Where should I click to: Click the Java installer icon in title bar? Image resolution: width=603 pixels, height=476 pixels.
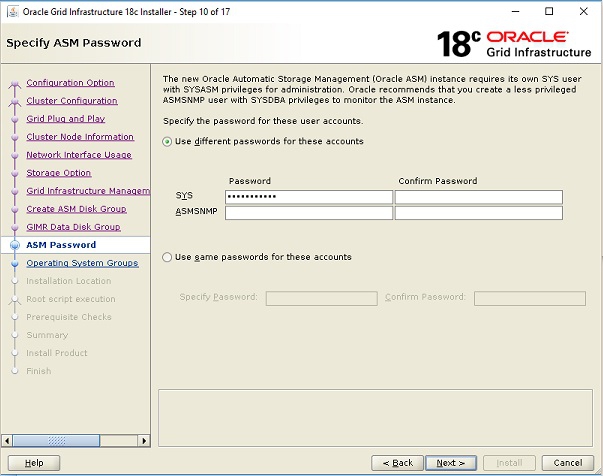(13, 12)
